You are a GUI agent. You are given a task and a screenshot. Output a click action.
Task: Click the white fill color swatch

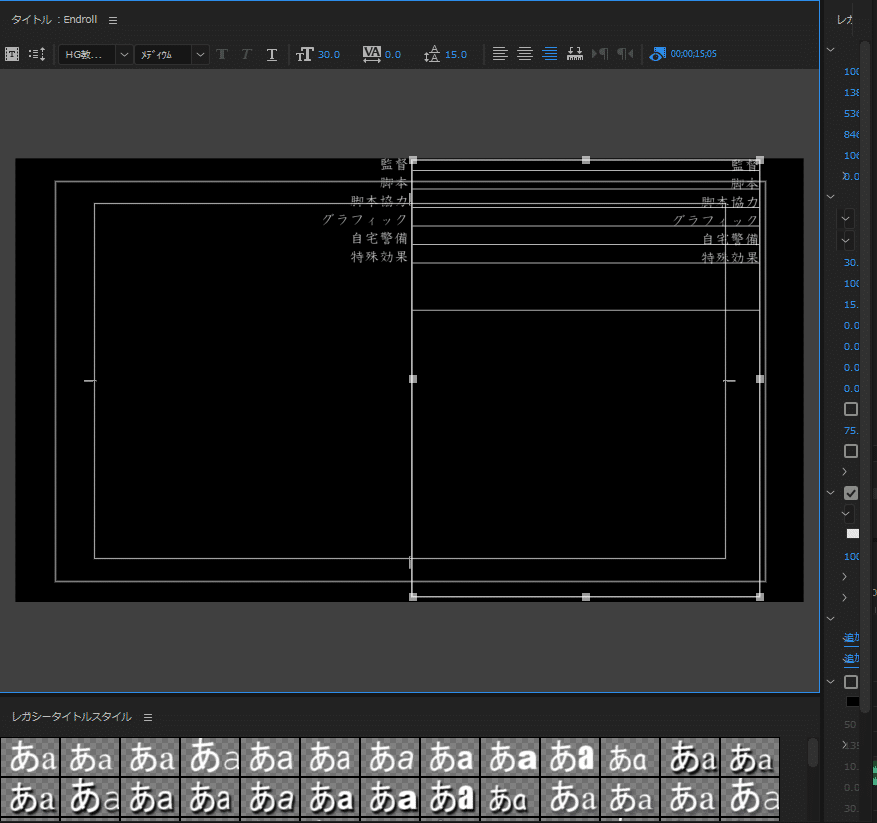[x=852, y=534]
